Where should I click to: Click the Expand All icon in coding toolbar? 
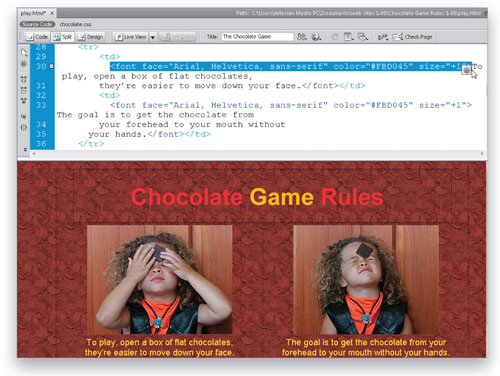point(24,100)
